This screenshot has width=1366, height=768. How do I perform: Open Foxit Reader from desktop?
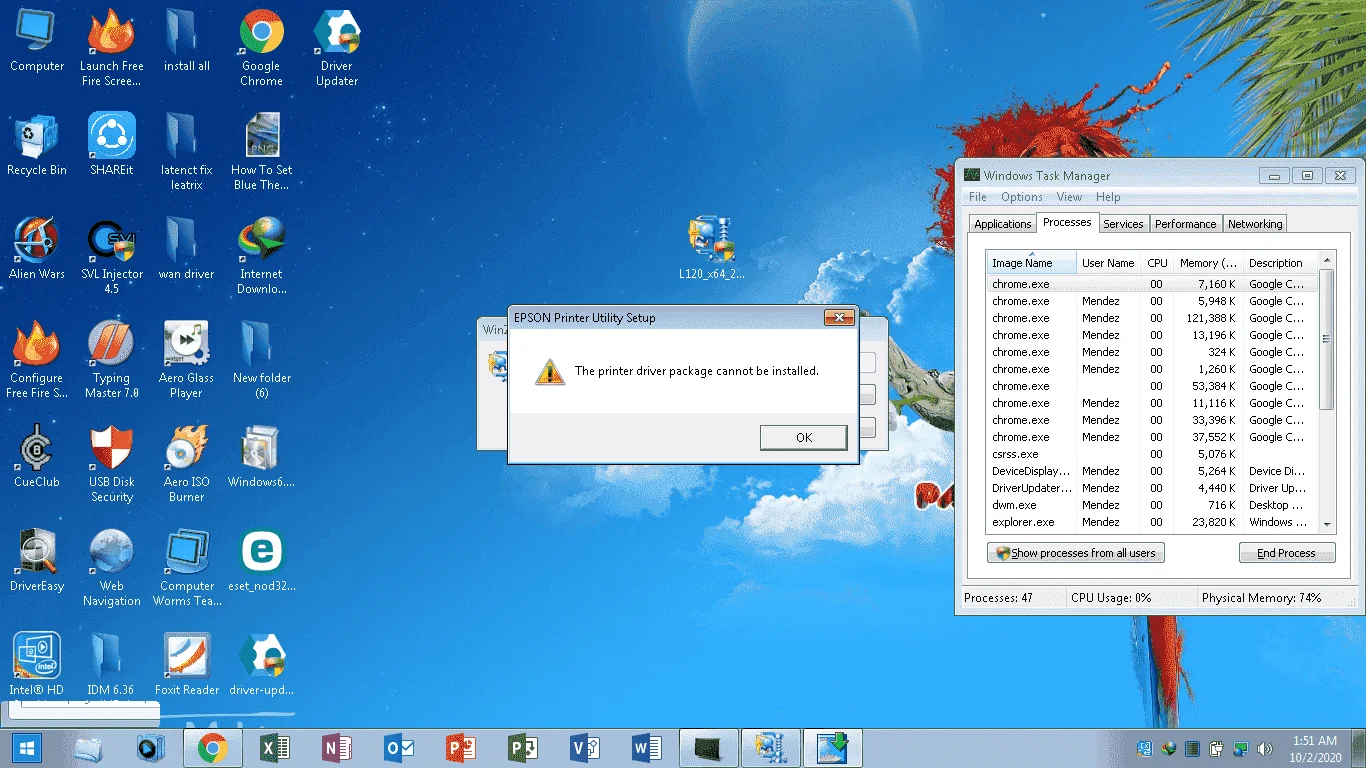click(186, 665)
